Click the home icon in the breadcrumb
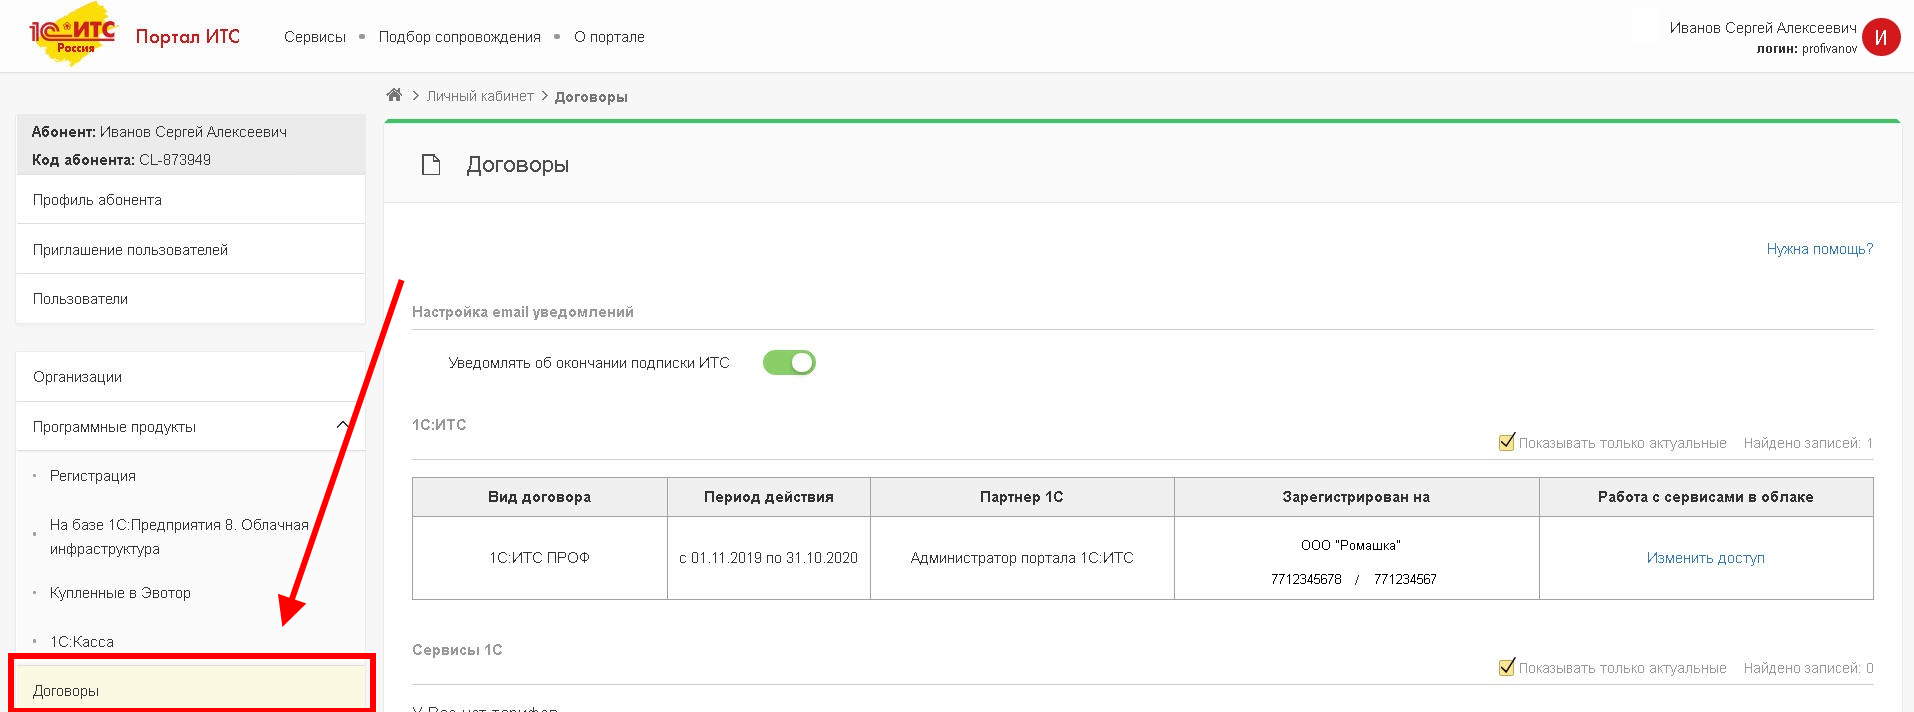This screenshot has height=712, width=1914. [x=394, y=95]
